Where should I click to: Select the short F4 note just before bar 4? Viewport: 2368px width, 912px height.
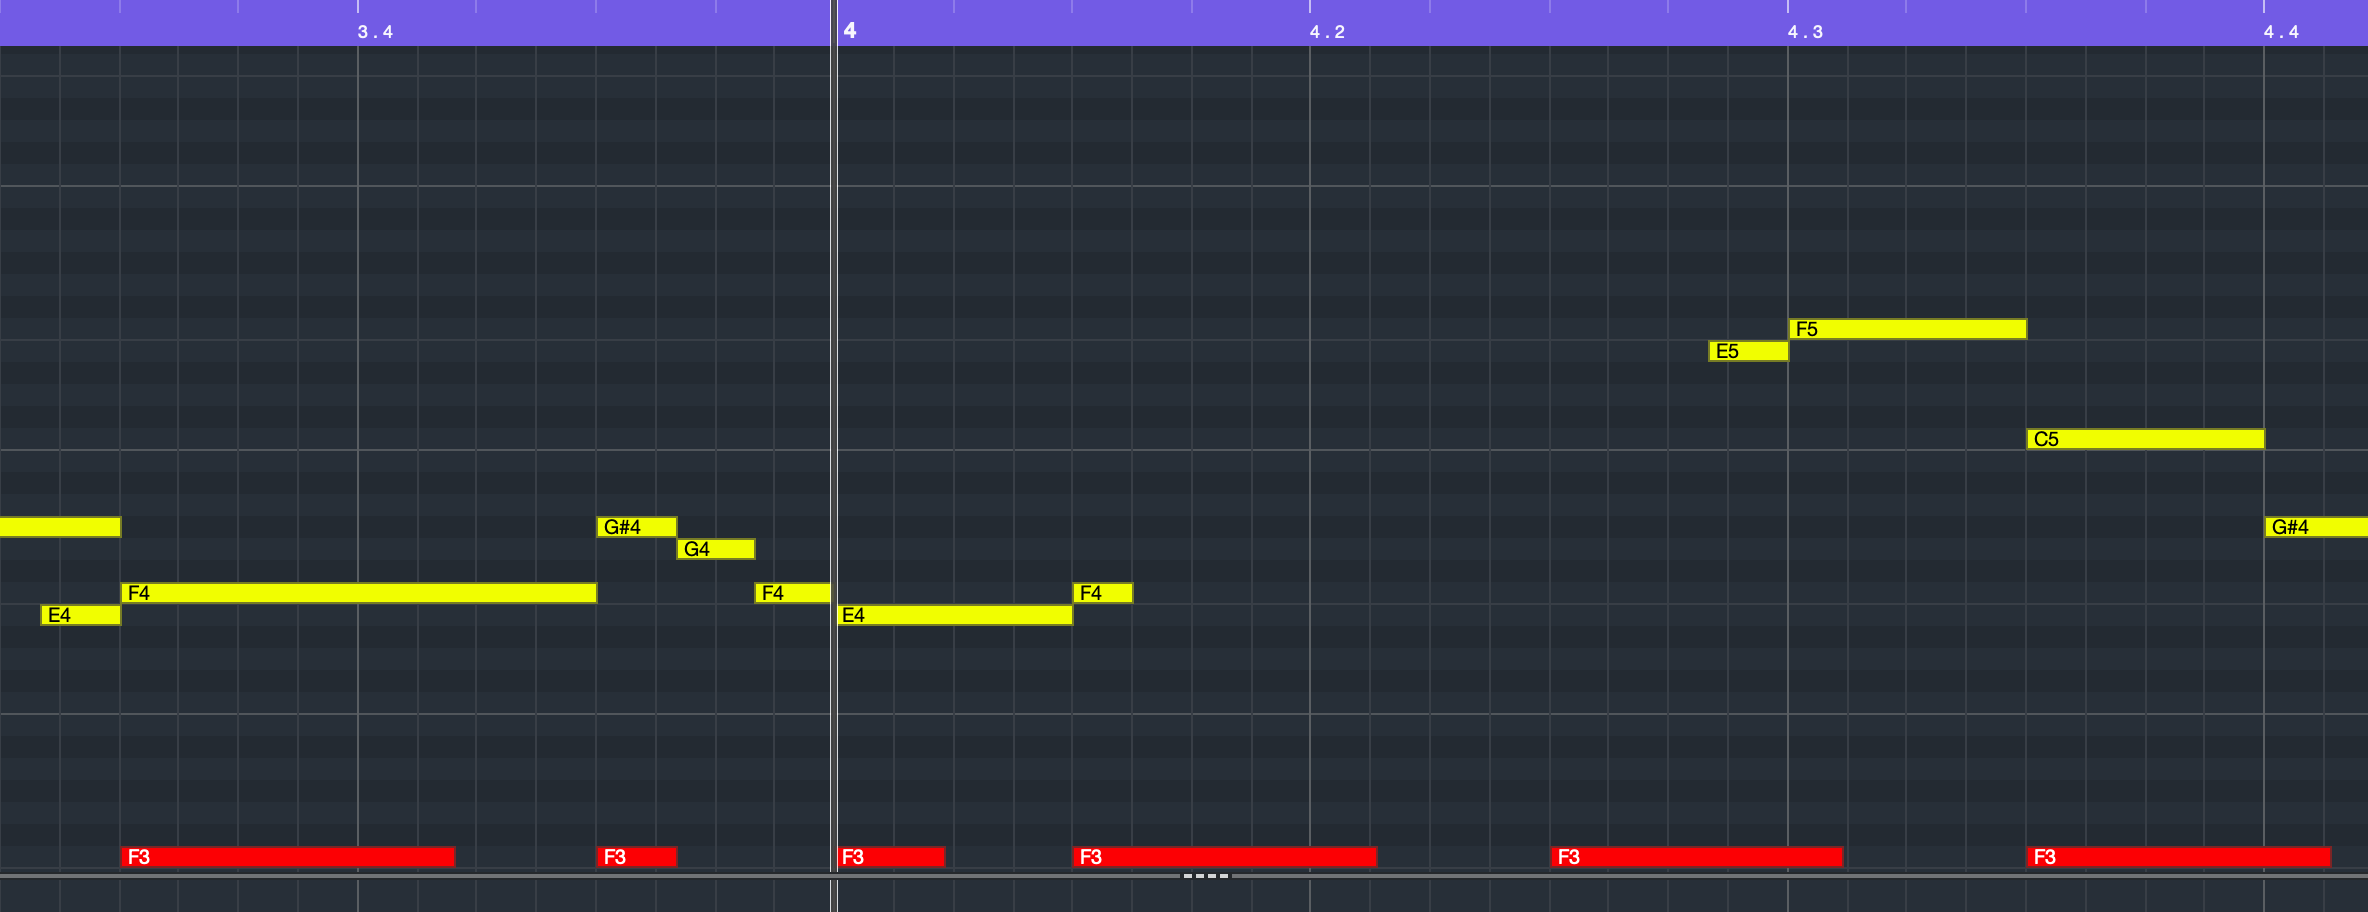tap(790, 592)
